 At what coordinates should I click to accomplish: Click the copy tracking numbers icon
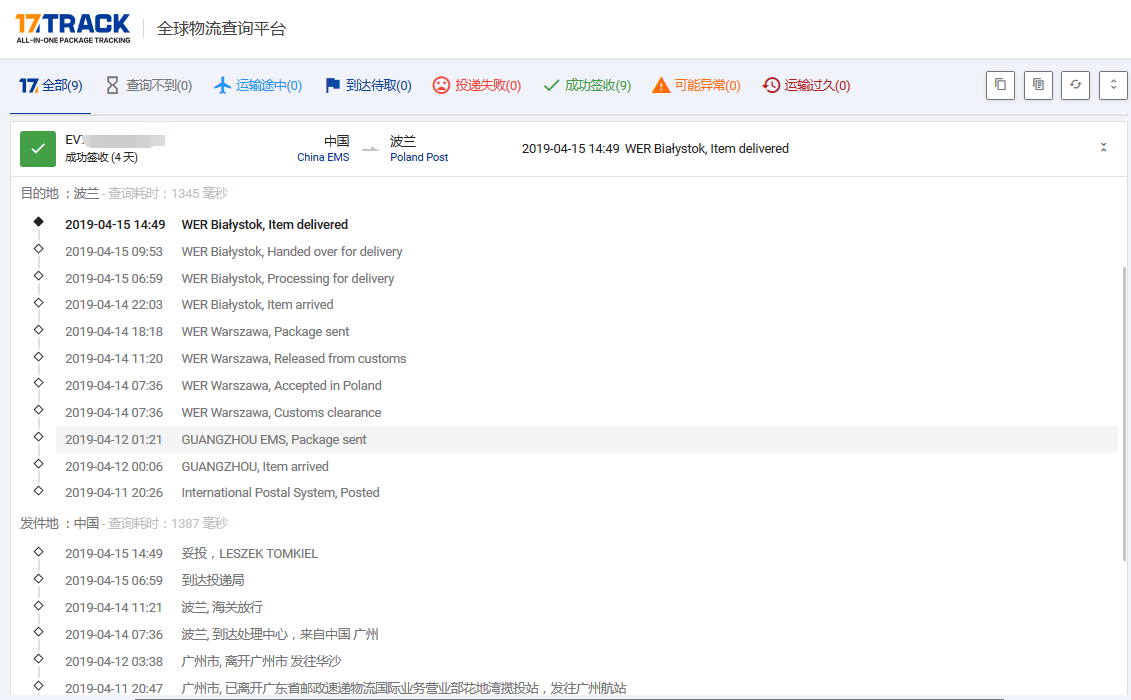click(1000, 85)
